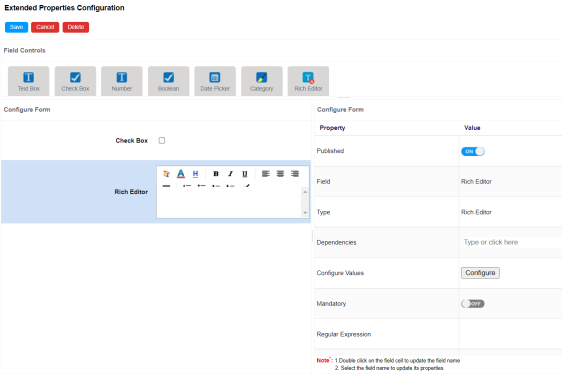Click the Configure values button
This screenshot has height=374, width=562.
[x=480, y=273]
